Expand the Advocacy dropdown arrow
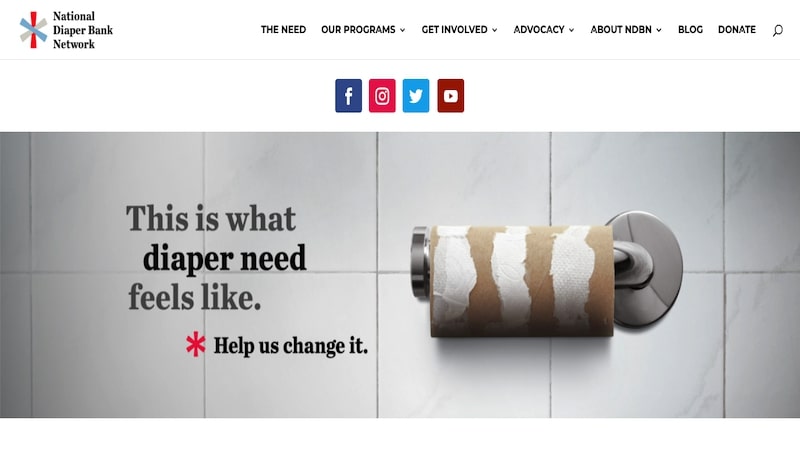This screenshot has width=800, height=450. click(571, 30)
